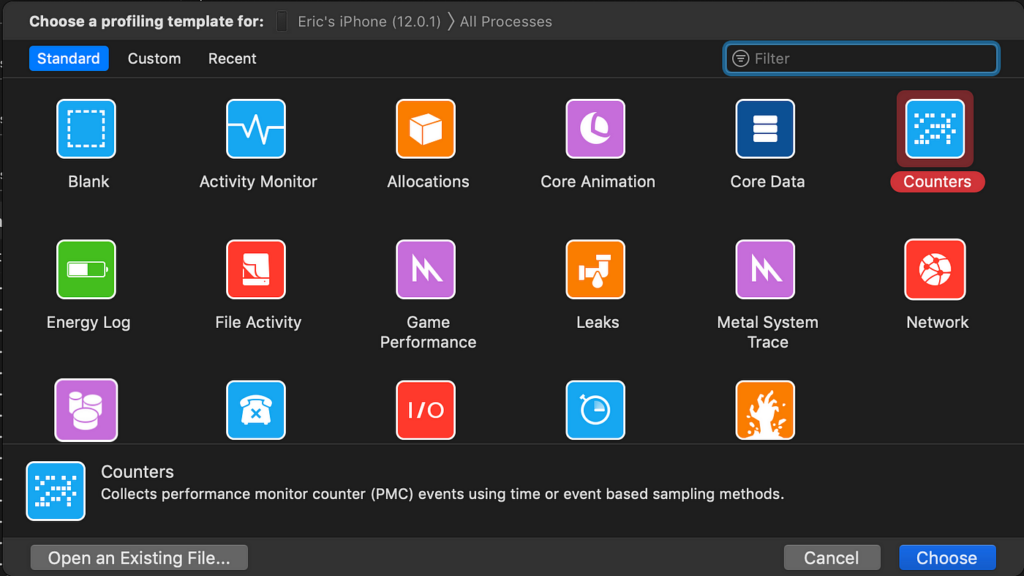The height and width of the screenshot is (576, 1024).
Task: Click the Counters heading in description pane
Action: tap(137, 472)
